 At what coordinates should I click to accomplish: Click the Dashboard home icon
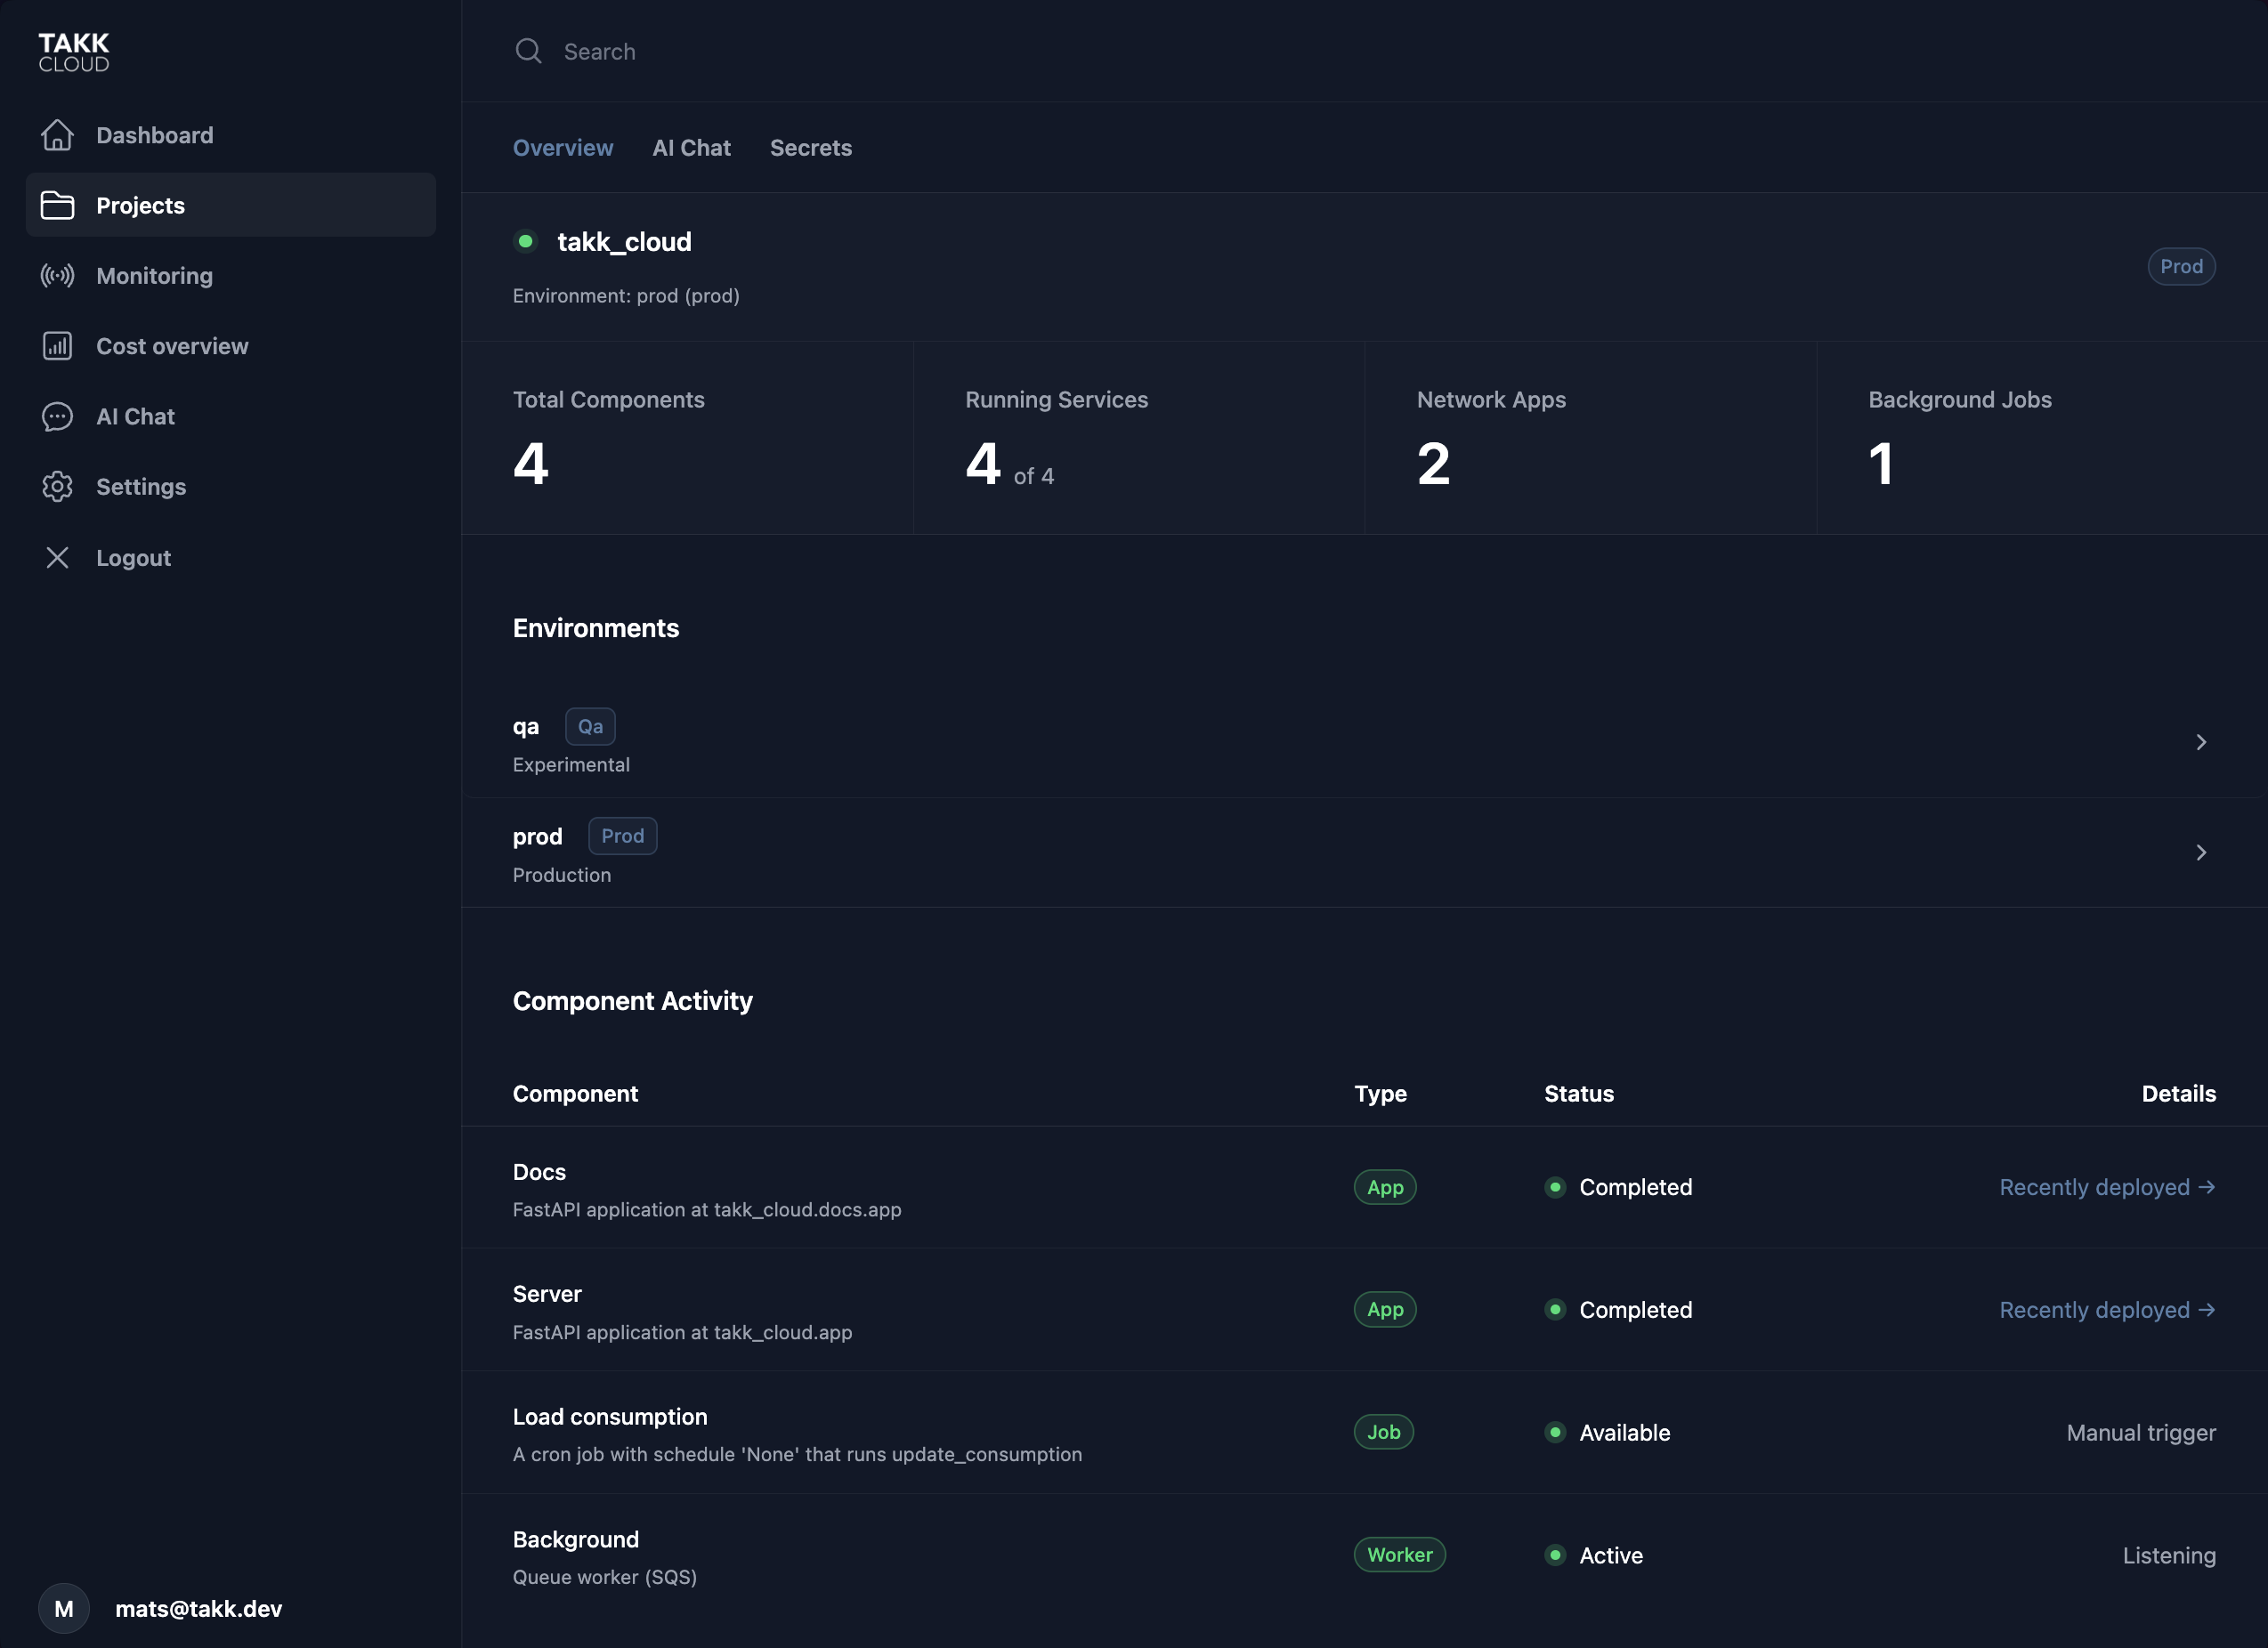point(57,134)
